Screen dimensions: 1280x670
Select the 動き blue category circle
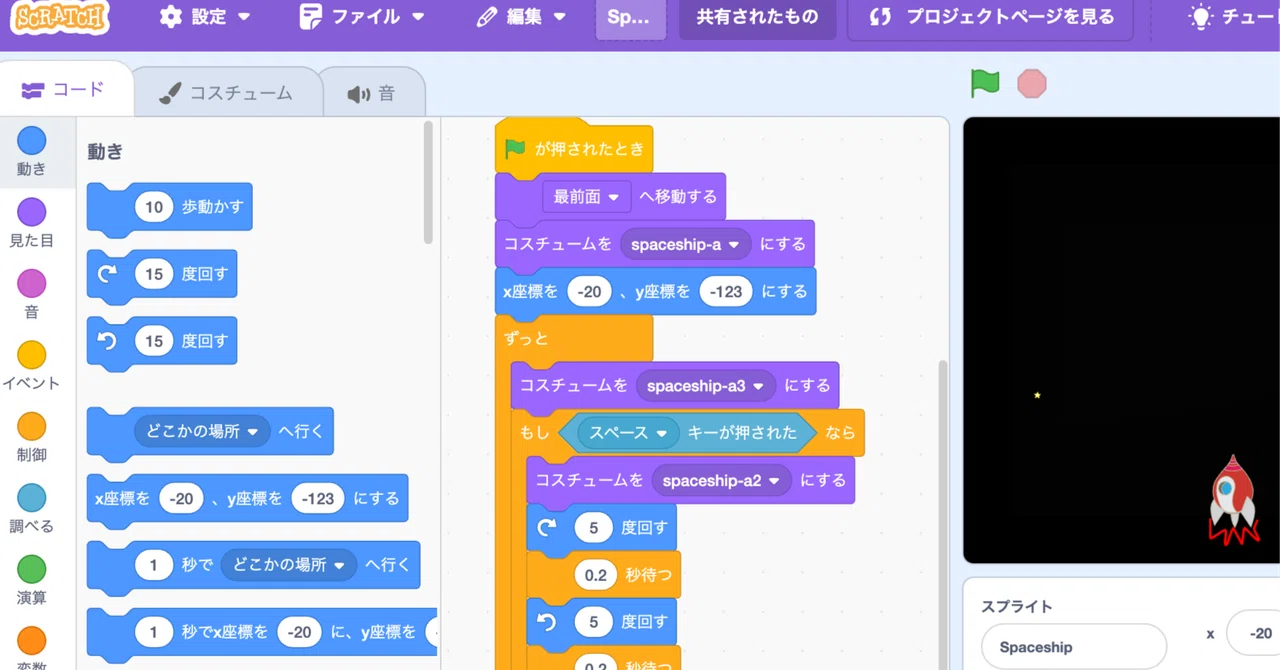[x=32, y=140]
